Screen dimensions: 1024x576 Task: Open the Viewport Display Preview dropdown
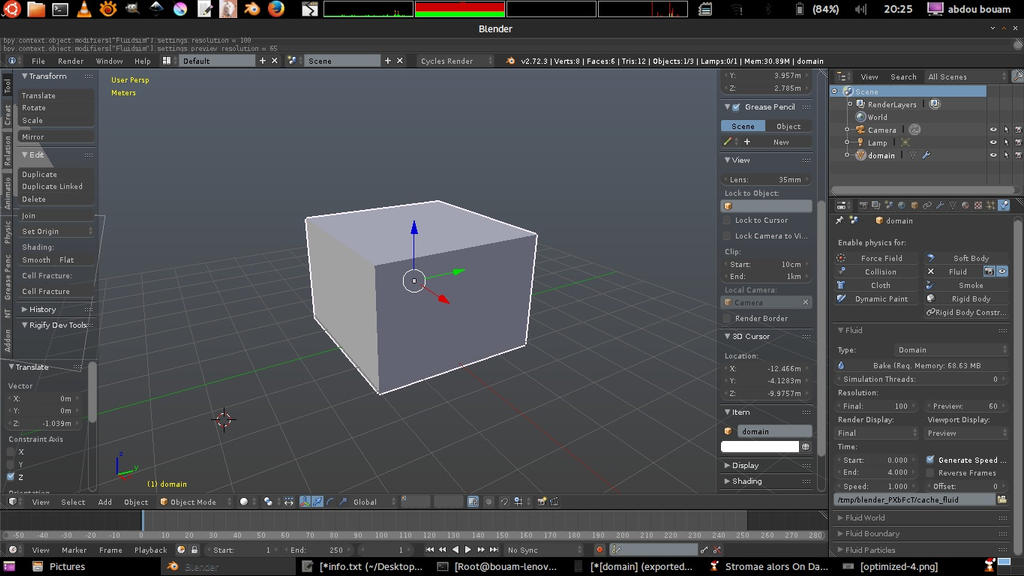point(967,433)
